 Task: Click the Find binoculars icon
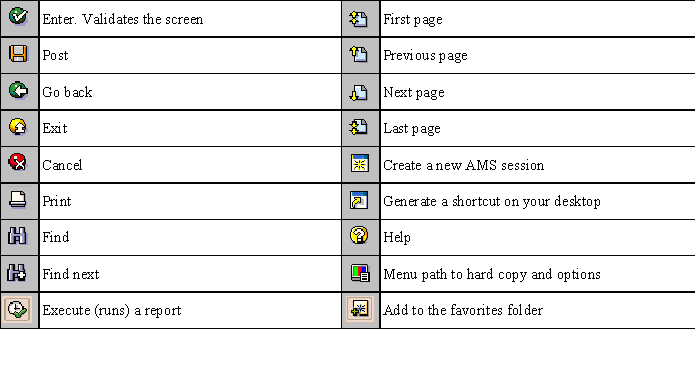pos(17,235)
